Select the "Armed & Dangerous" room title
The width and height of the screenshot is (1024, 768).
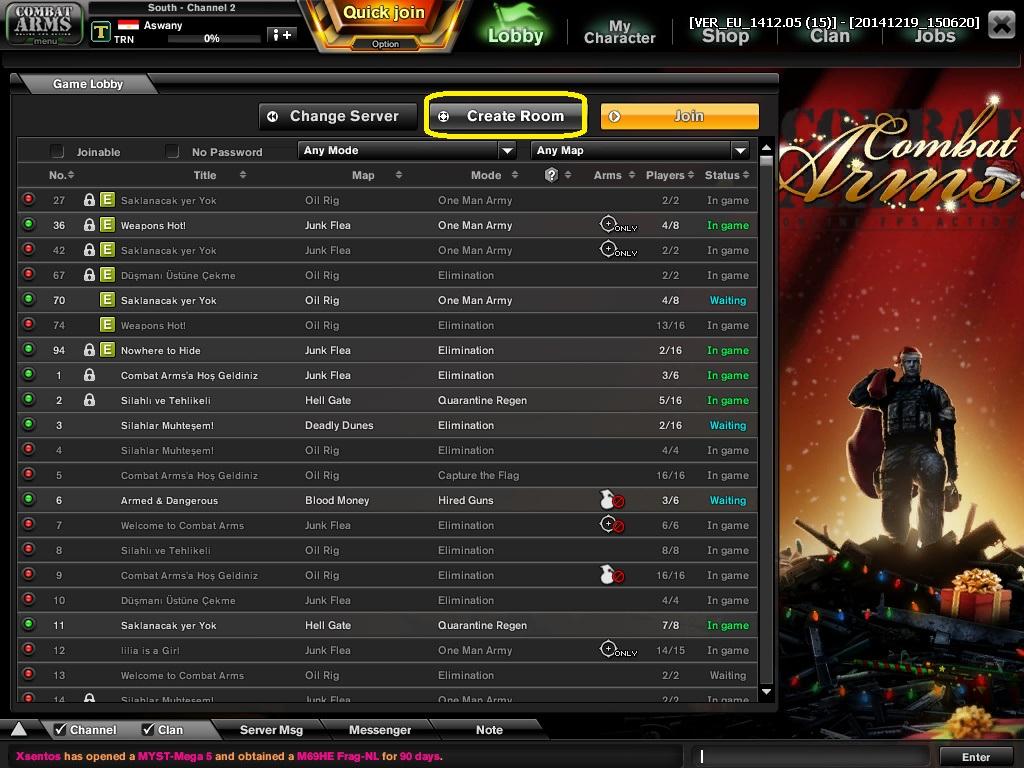pos(169,501)
